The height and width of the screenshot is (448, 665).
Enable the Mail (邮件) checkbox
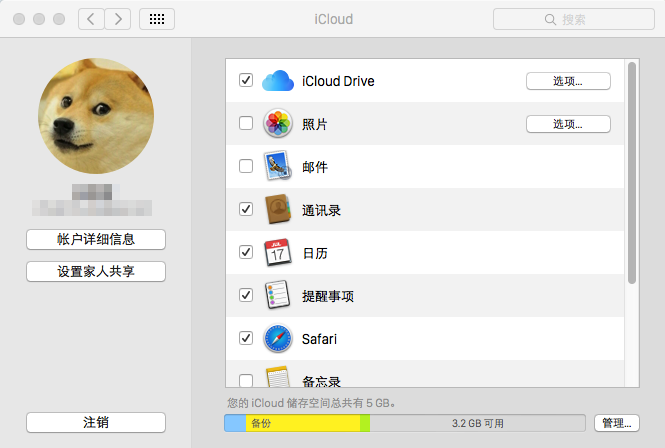pos(246,167)
